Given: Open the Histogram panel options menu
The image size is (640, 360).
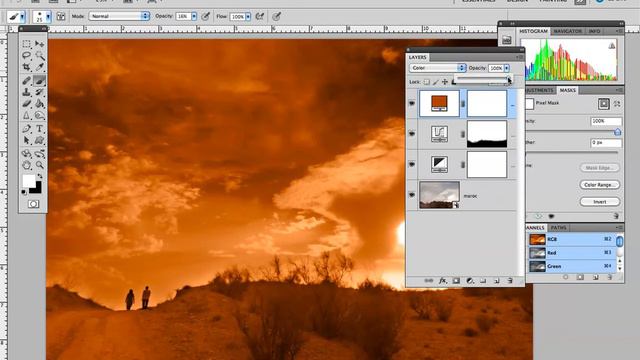Looking at the screenshot, I should (619, 31).
